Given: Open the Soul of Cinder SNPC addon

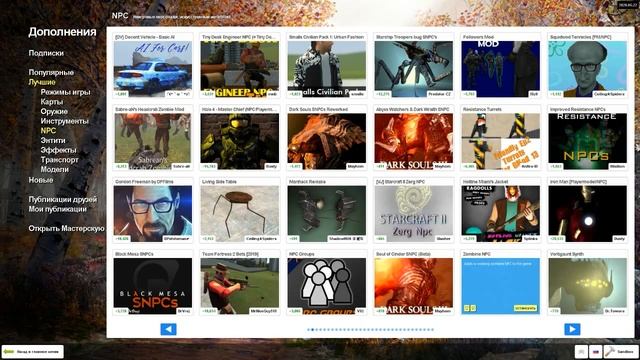Looking at the screenshot, I should 413,286.
